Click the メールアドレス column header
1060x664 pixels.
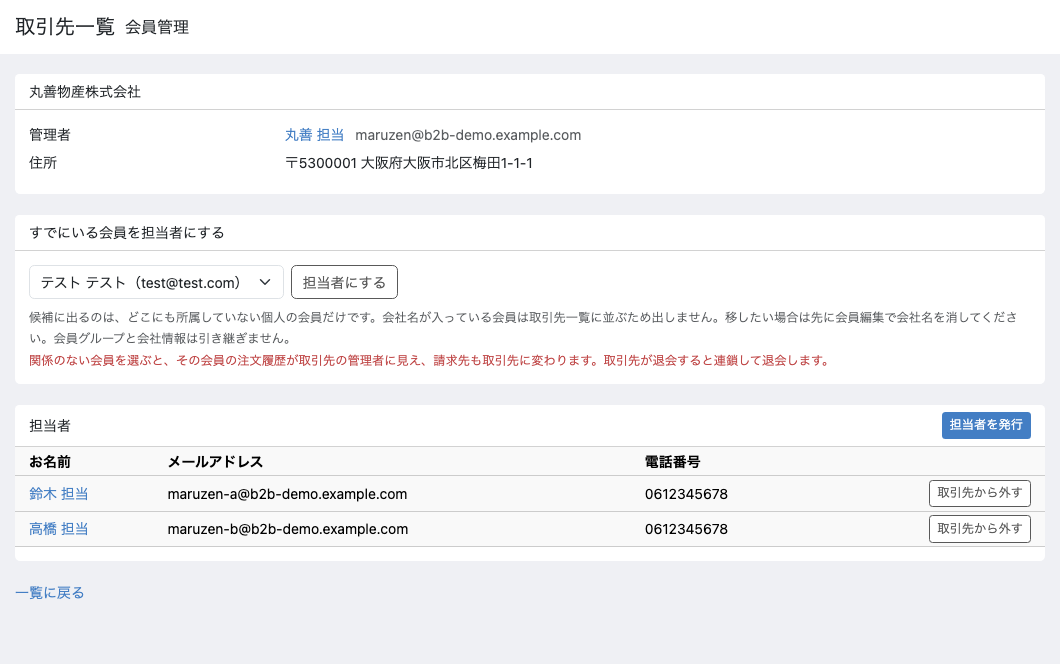(215, 462)
